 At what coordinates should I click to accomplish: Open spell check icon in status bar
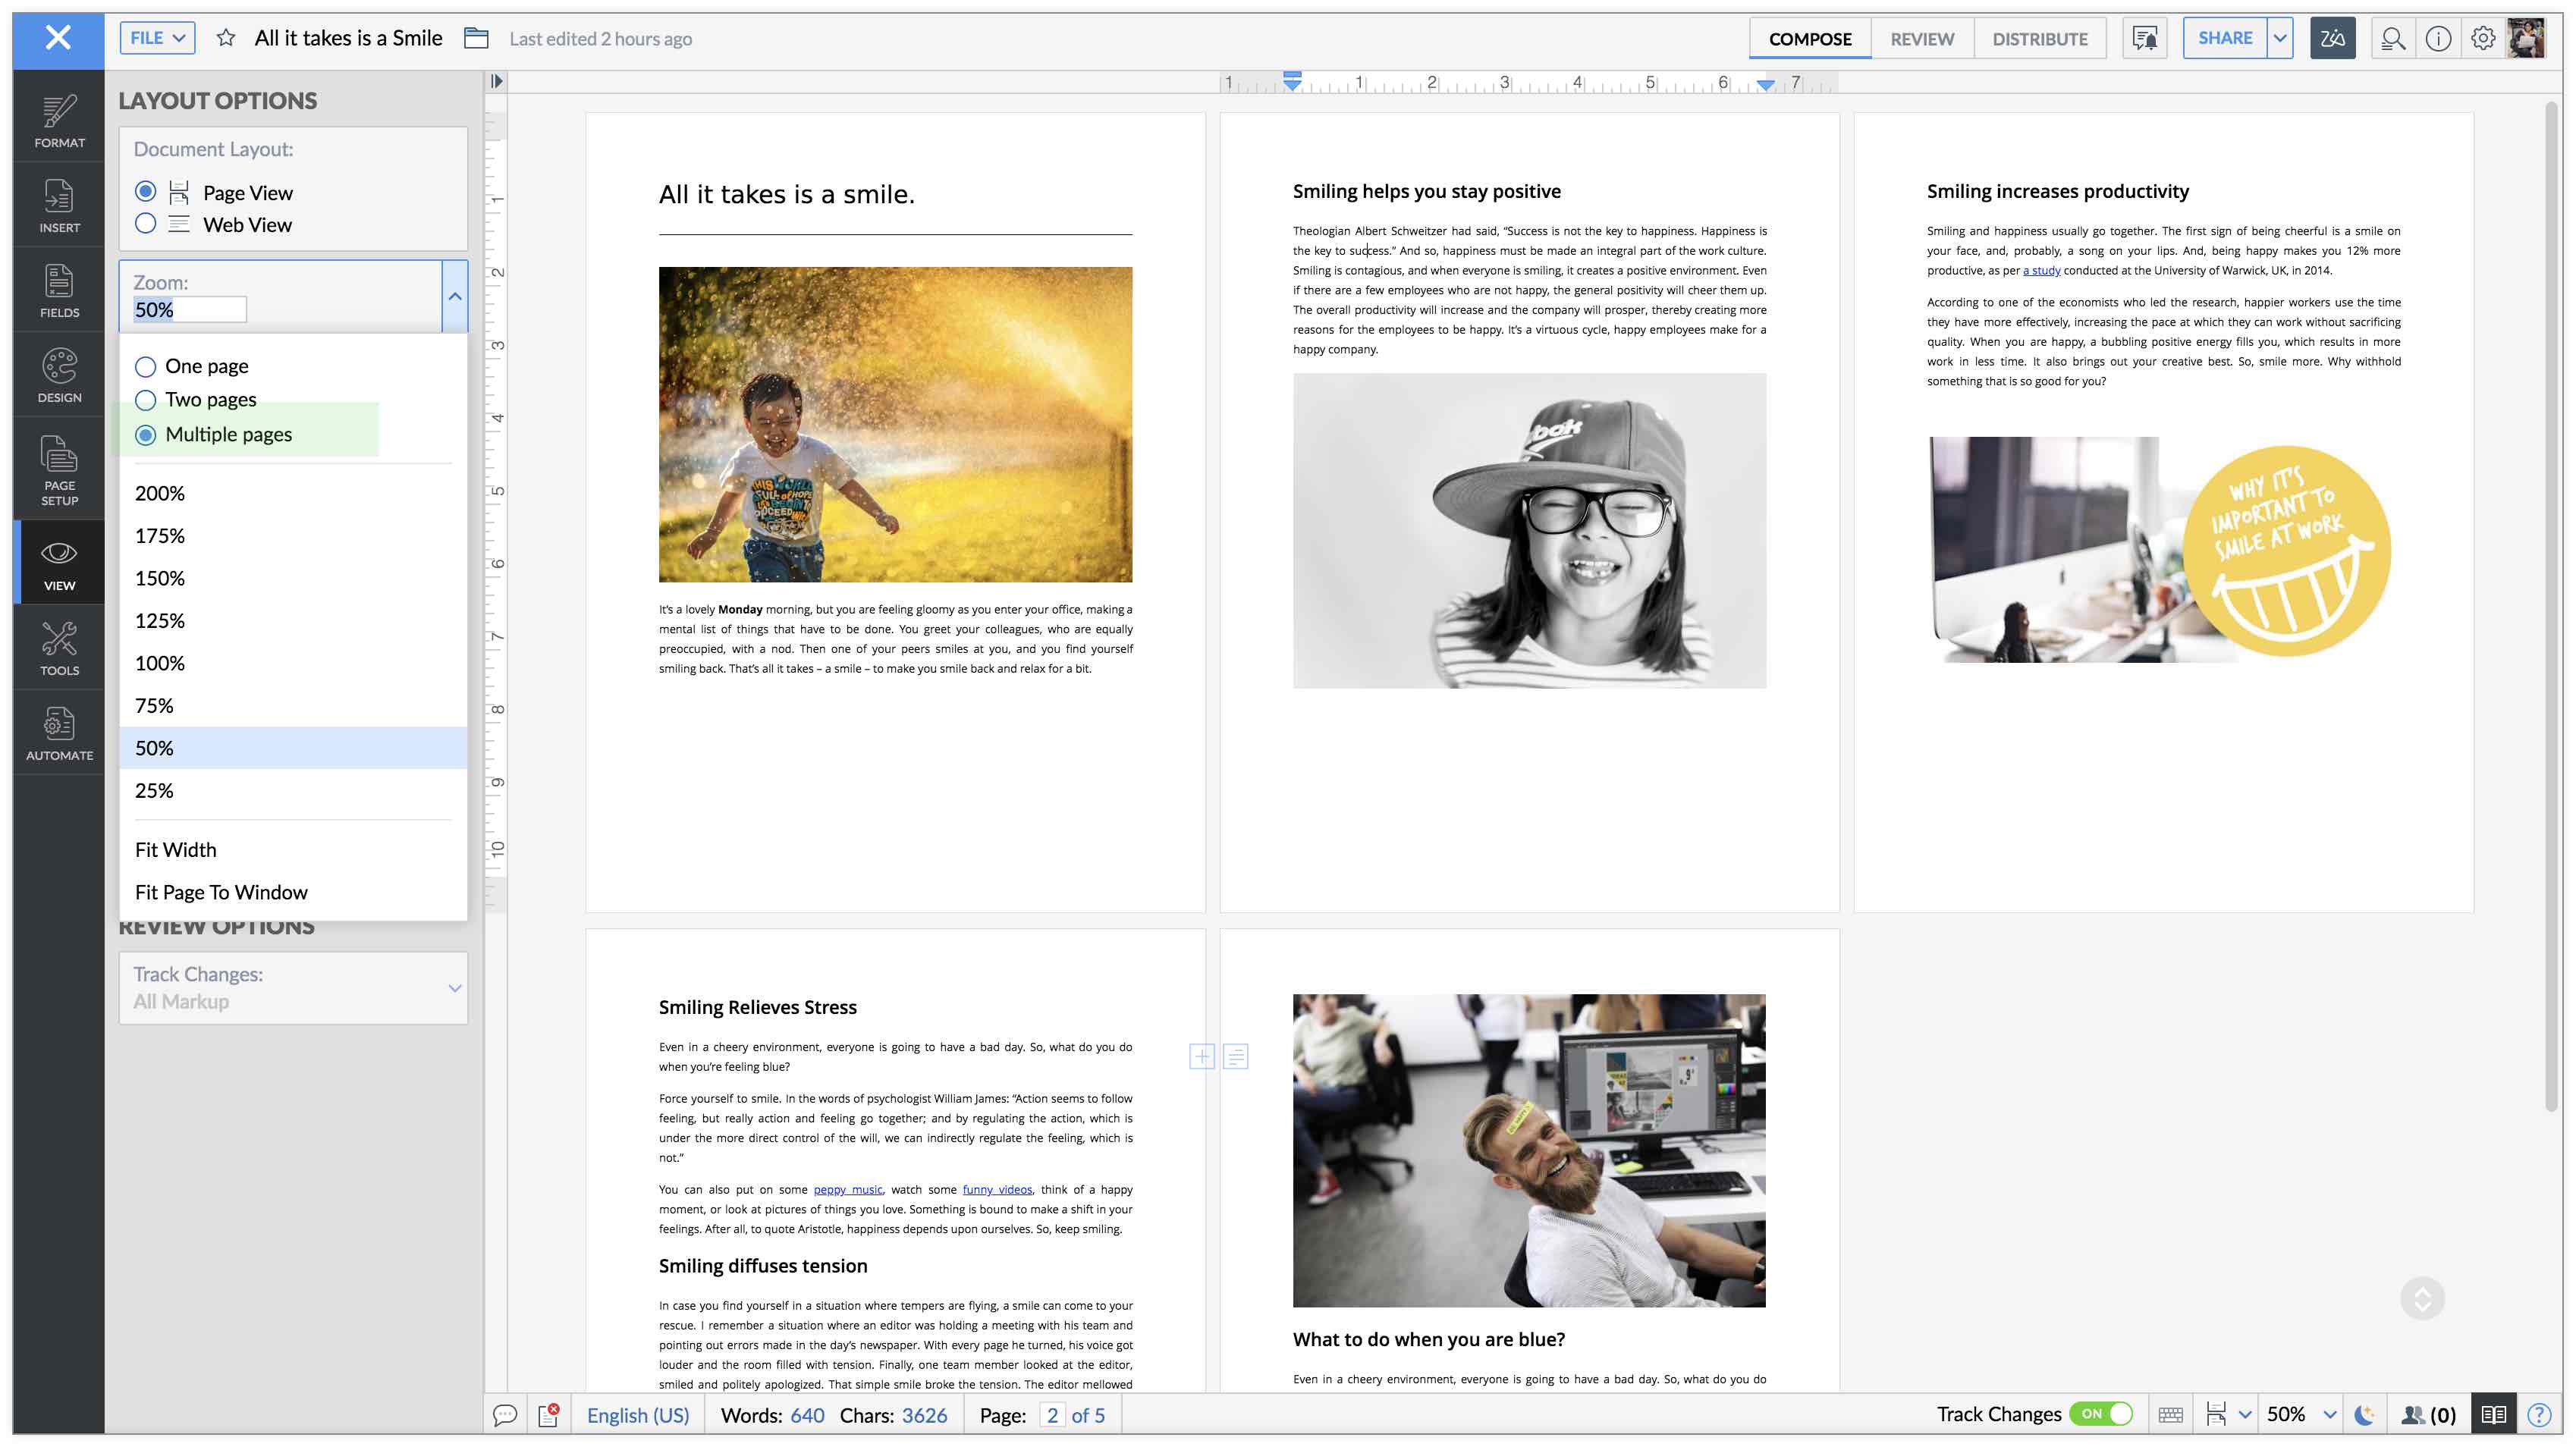548,1414
